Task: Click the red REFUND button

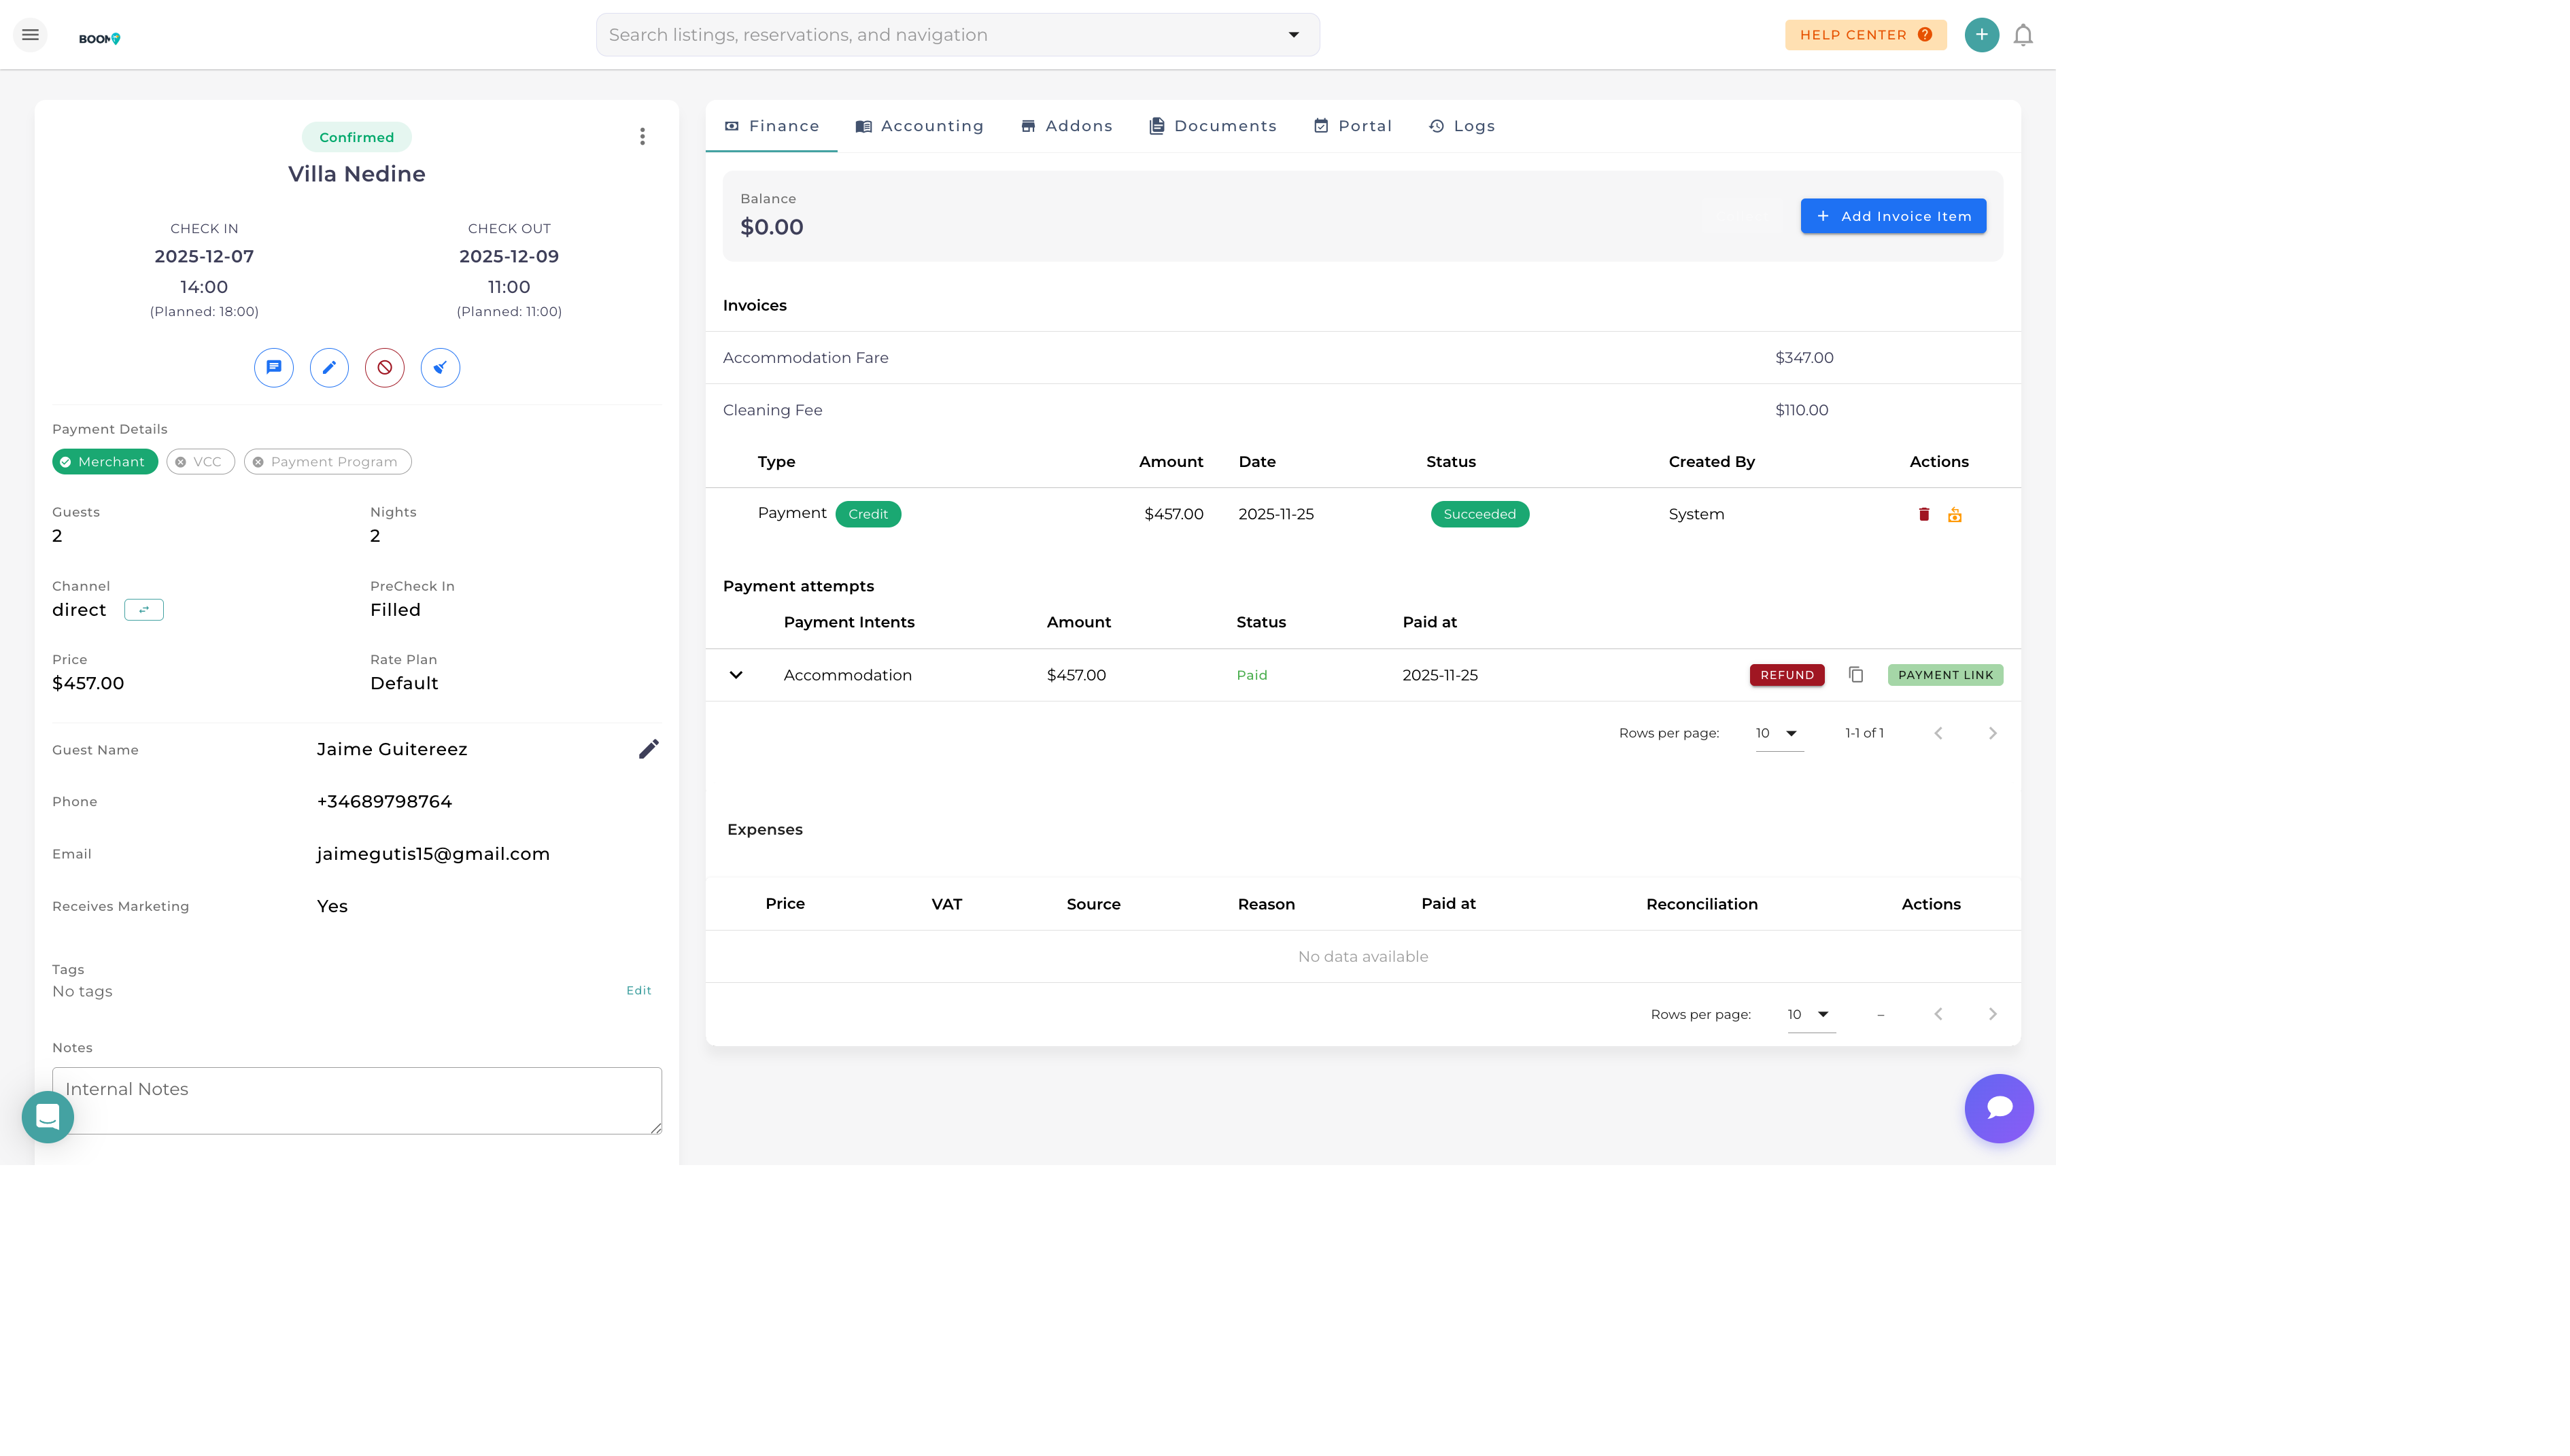Action: coord(1786,675)
